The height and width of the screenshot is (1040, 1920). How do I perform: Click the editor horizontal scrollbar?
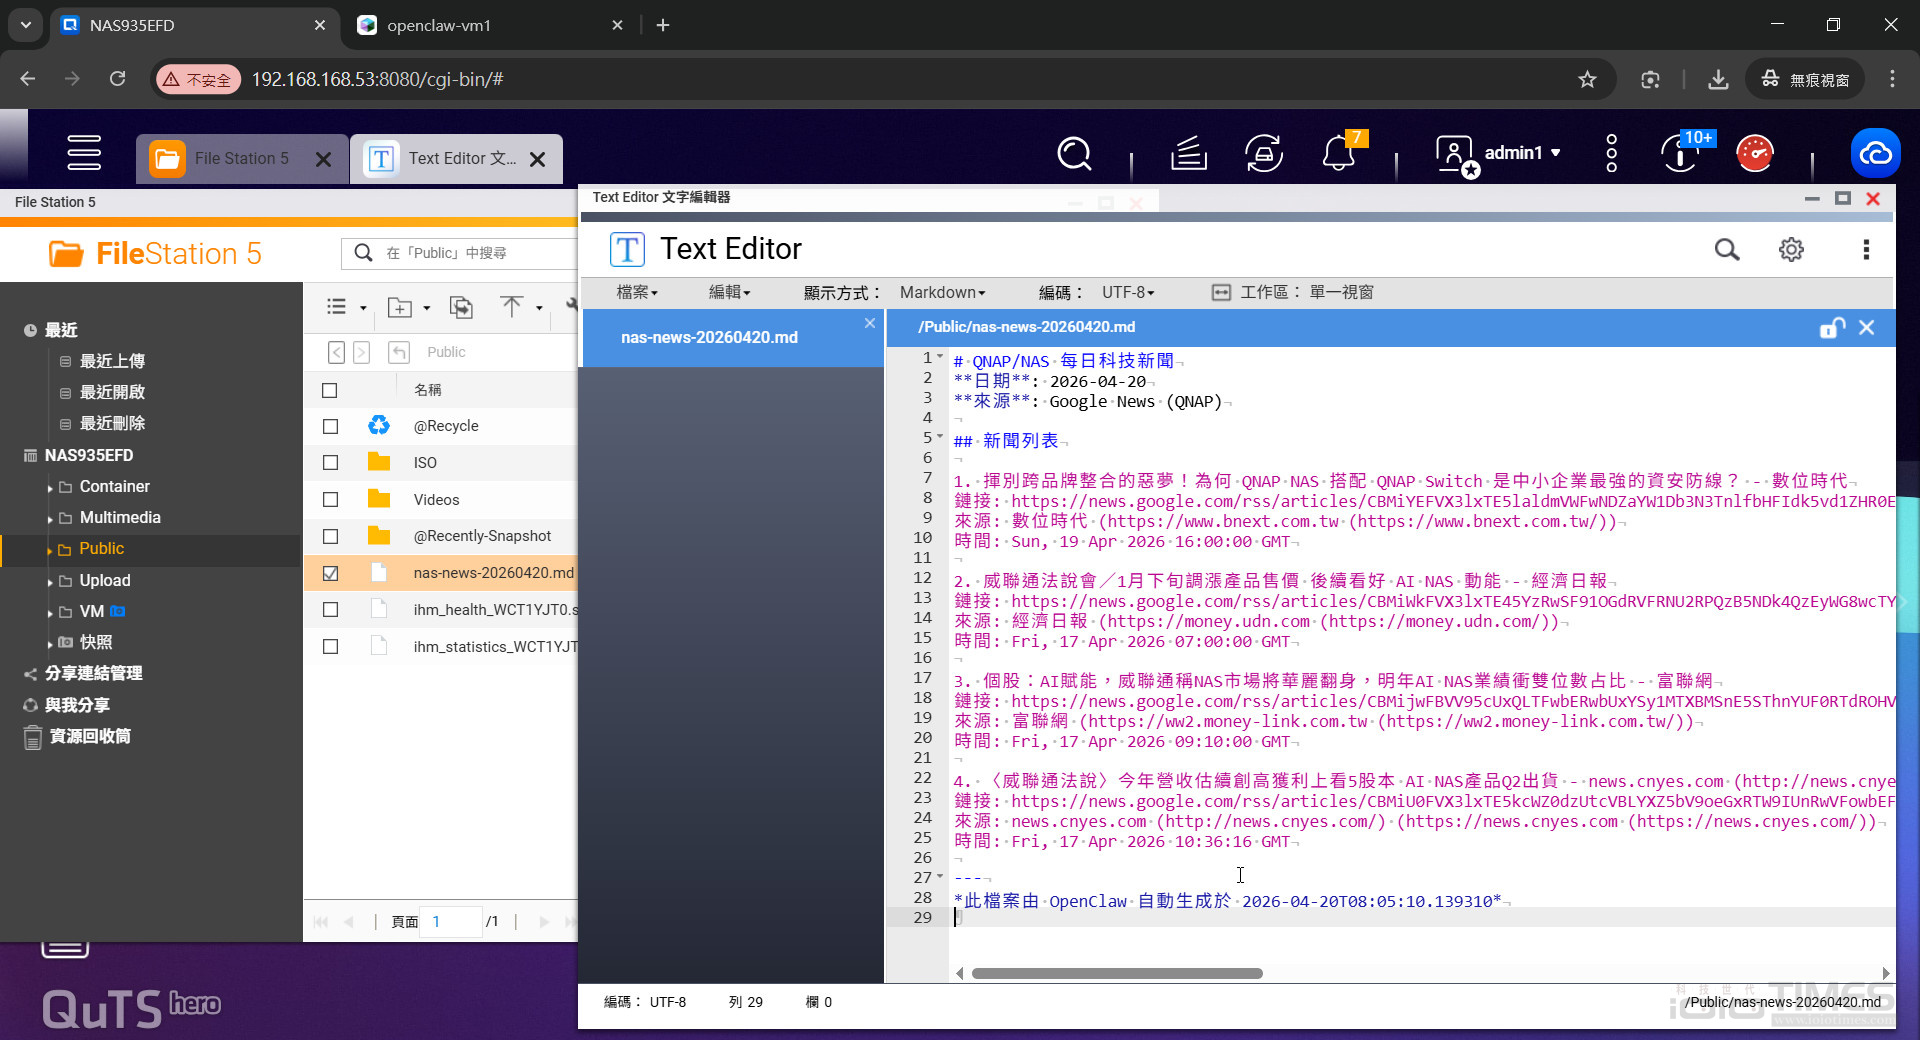click(x=1116, y=973)
